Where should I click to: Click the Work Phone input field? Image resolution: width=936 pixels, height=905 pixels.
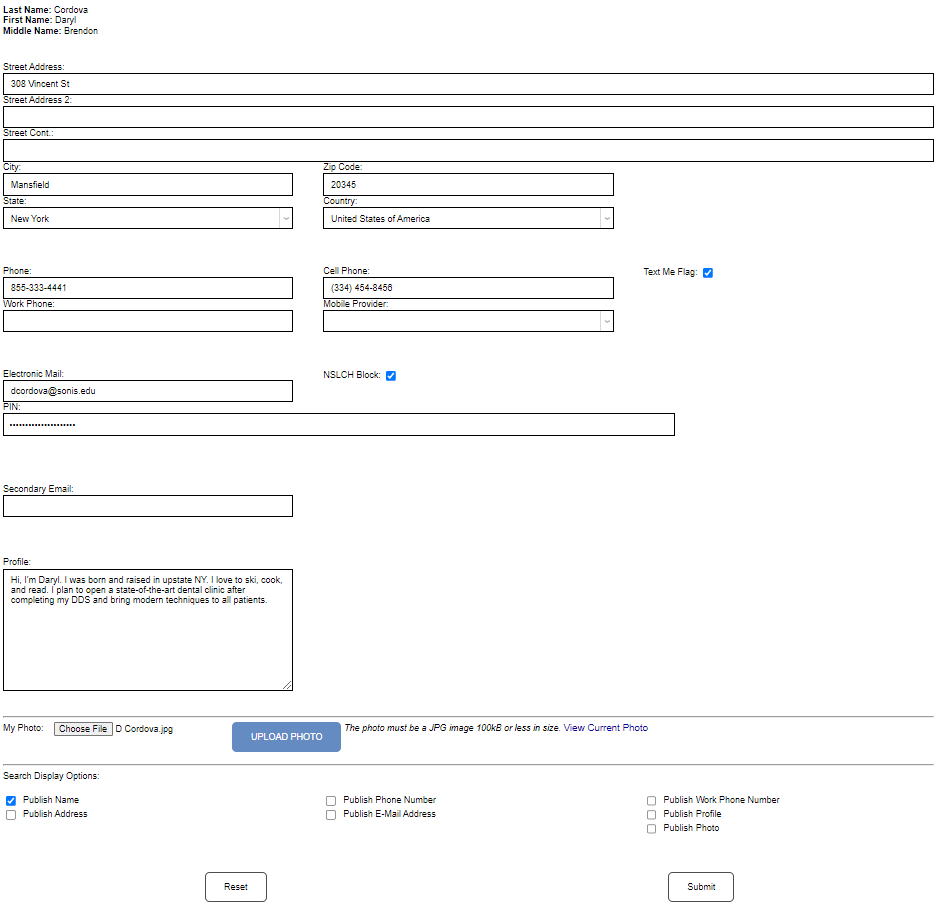[x=148, y=320]
